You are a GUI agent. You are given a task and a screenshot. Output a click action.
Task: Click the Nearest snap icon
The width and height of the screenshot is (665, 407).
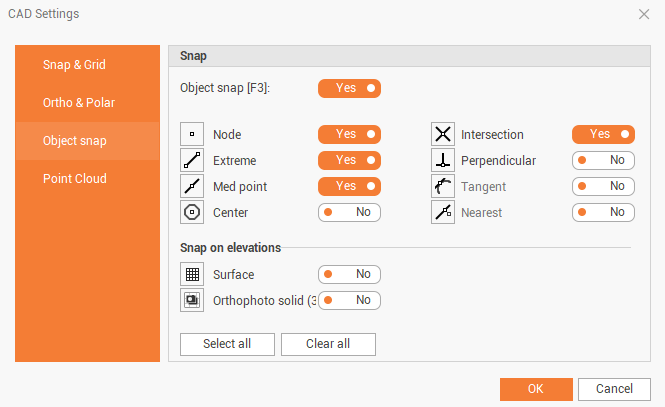[443, 212]
